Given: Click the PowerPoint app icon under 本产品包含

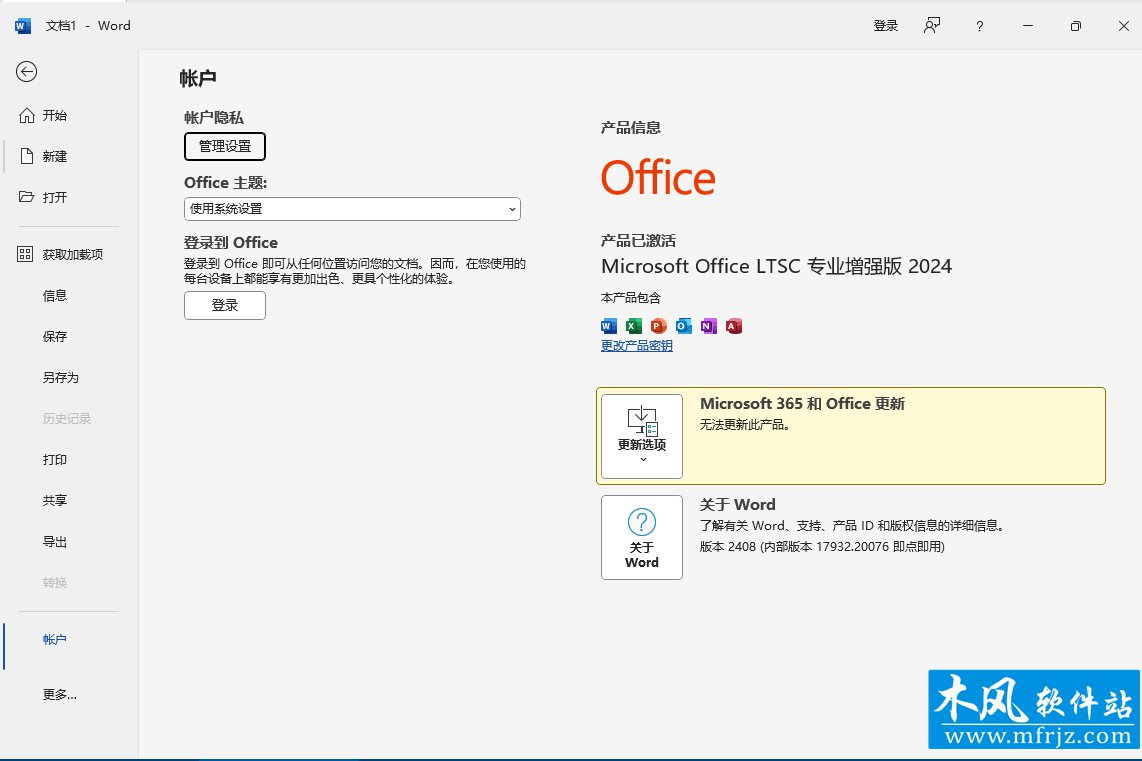Looking at the screenshot, I should [x=658, y=326].
